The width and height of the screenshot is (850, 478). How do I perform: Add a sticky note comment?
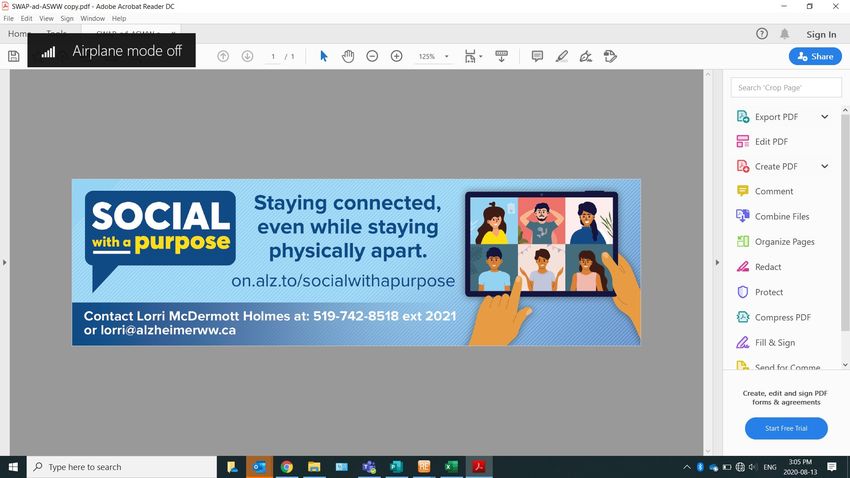coord(537,56)
